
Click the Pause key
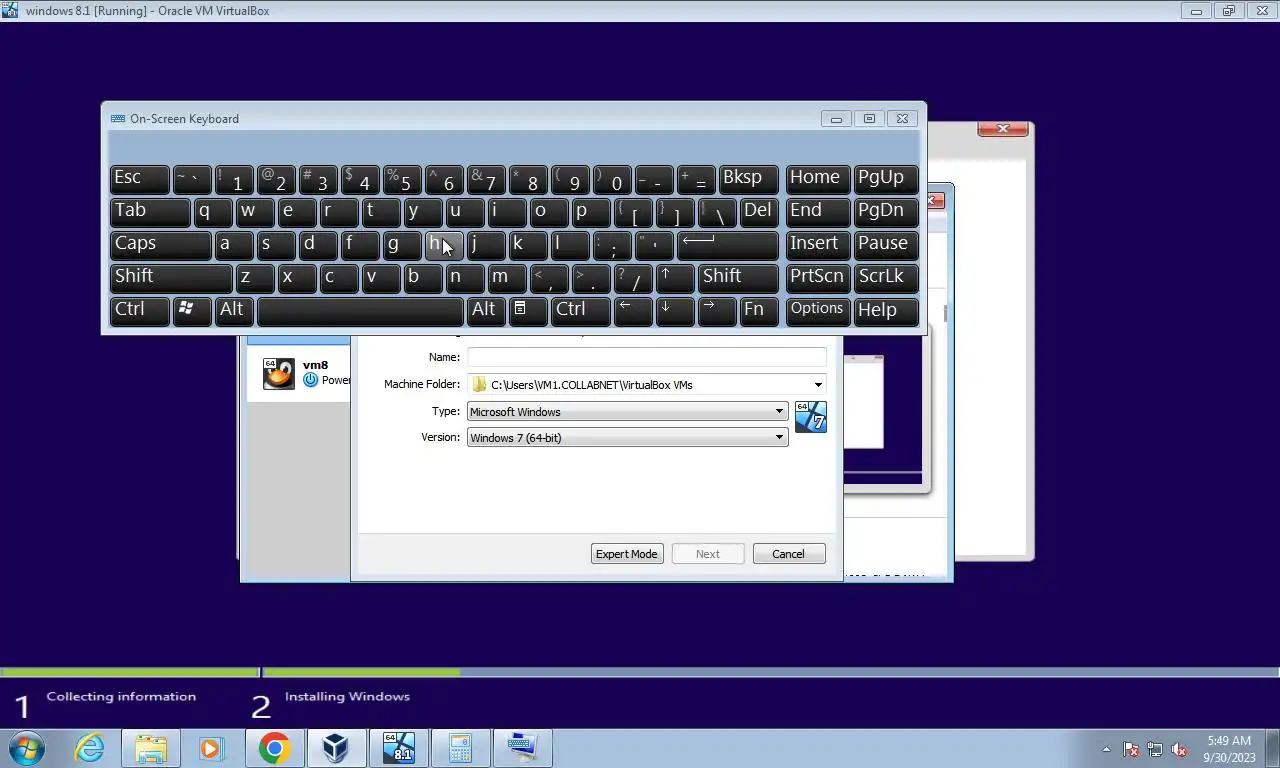[886, 245]
